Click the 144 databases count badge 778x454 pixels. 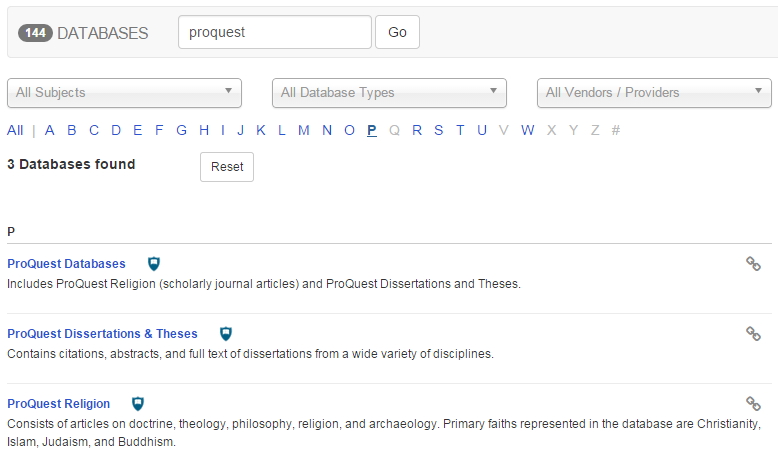(35, 33)
